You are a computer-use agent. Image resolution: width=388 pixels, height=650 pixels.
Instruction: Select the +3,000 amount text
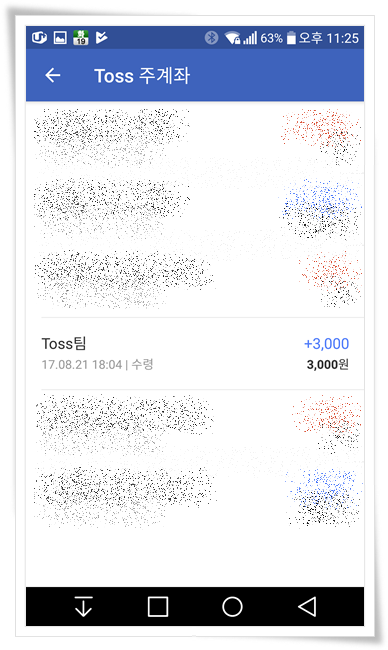tap(327, 344)
